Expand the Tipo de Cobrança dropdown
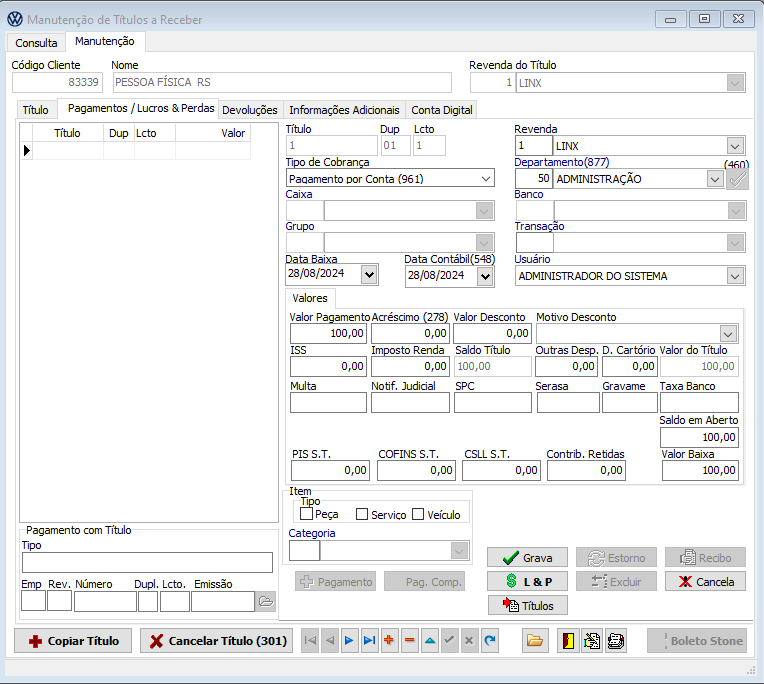 point(486,179)
